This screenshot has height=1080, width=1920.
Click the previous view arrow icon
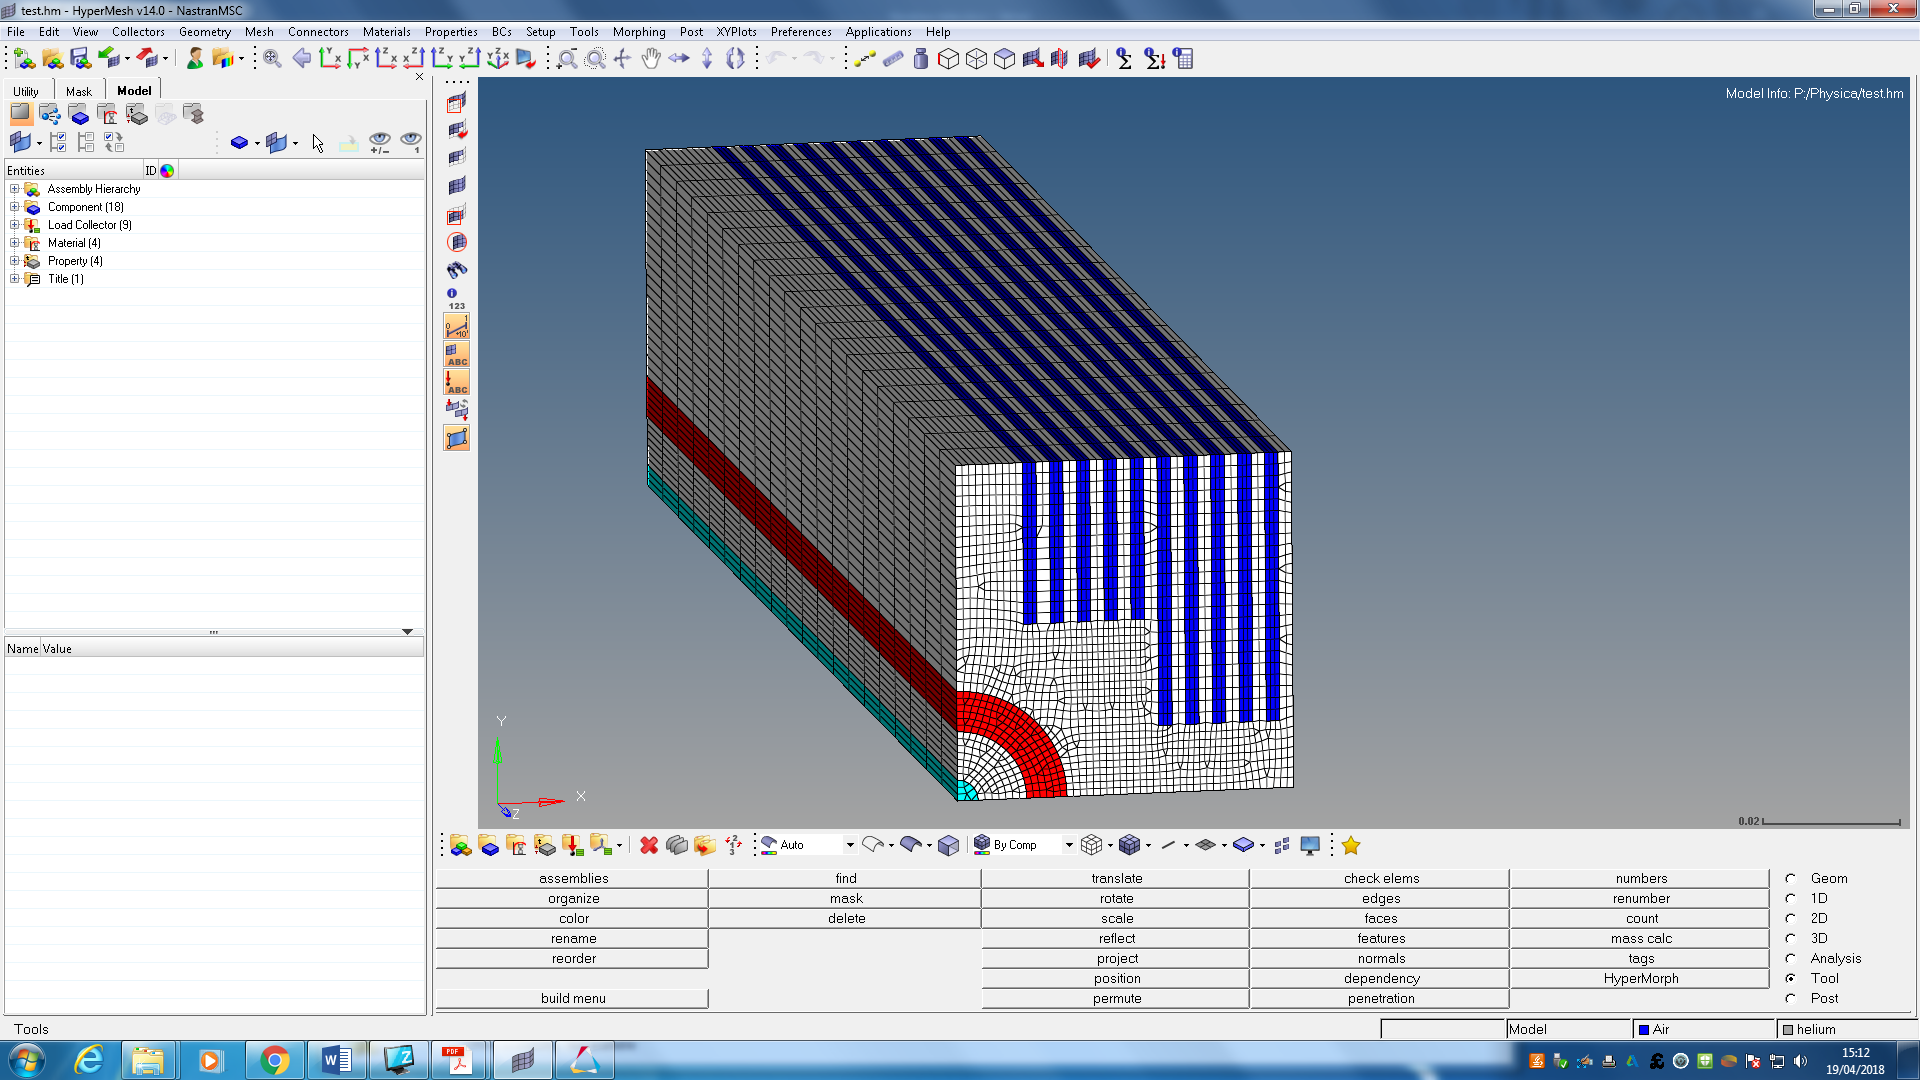(x=301, y=59)
